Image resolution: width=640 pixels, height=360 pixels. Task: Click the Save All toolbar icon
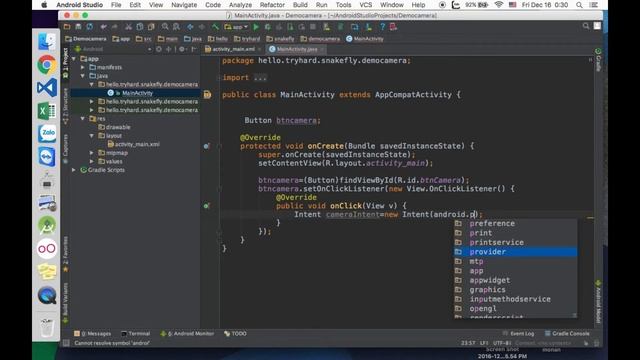pos(78,27)
